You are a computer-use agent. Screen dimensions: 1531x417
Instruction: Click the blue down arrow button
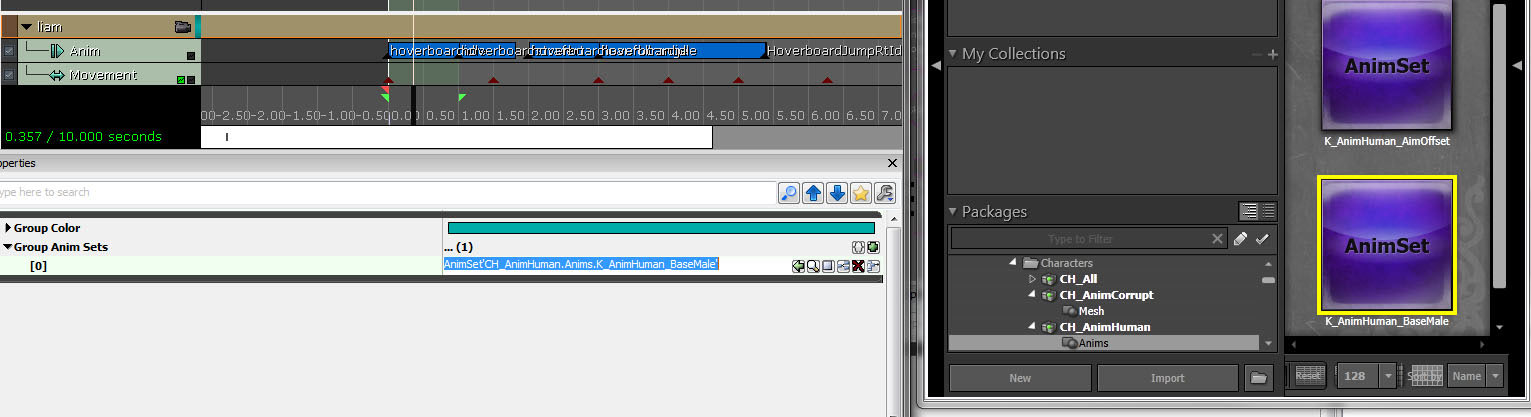tap(837, 193)
